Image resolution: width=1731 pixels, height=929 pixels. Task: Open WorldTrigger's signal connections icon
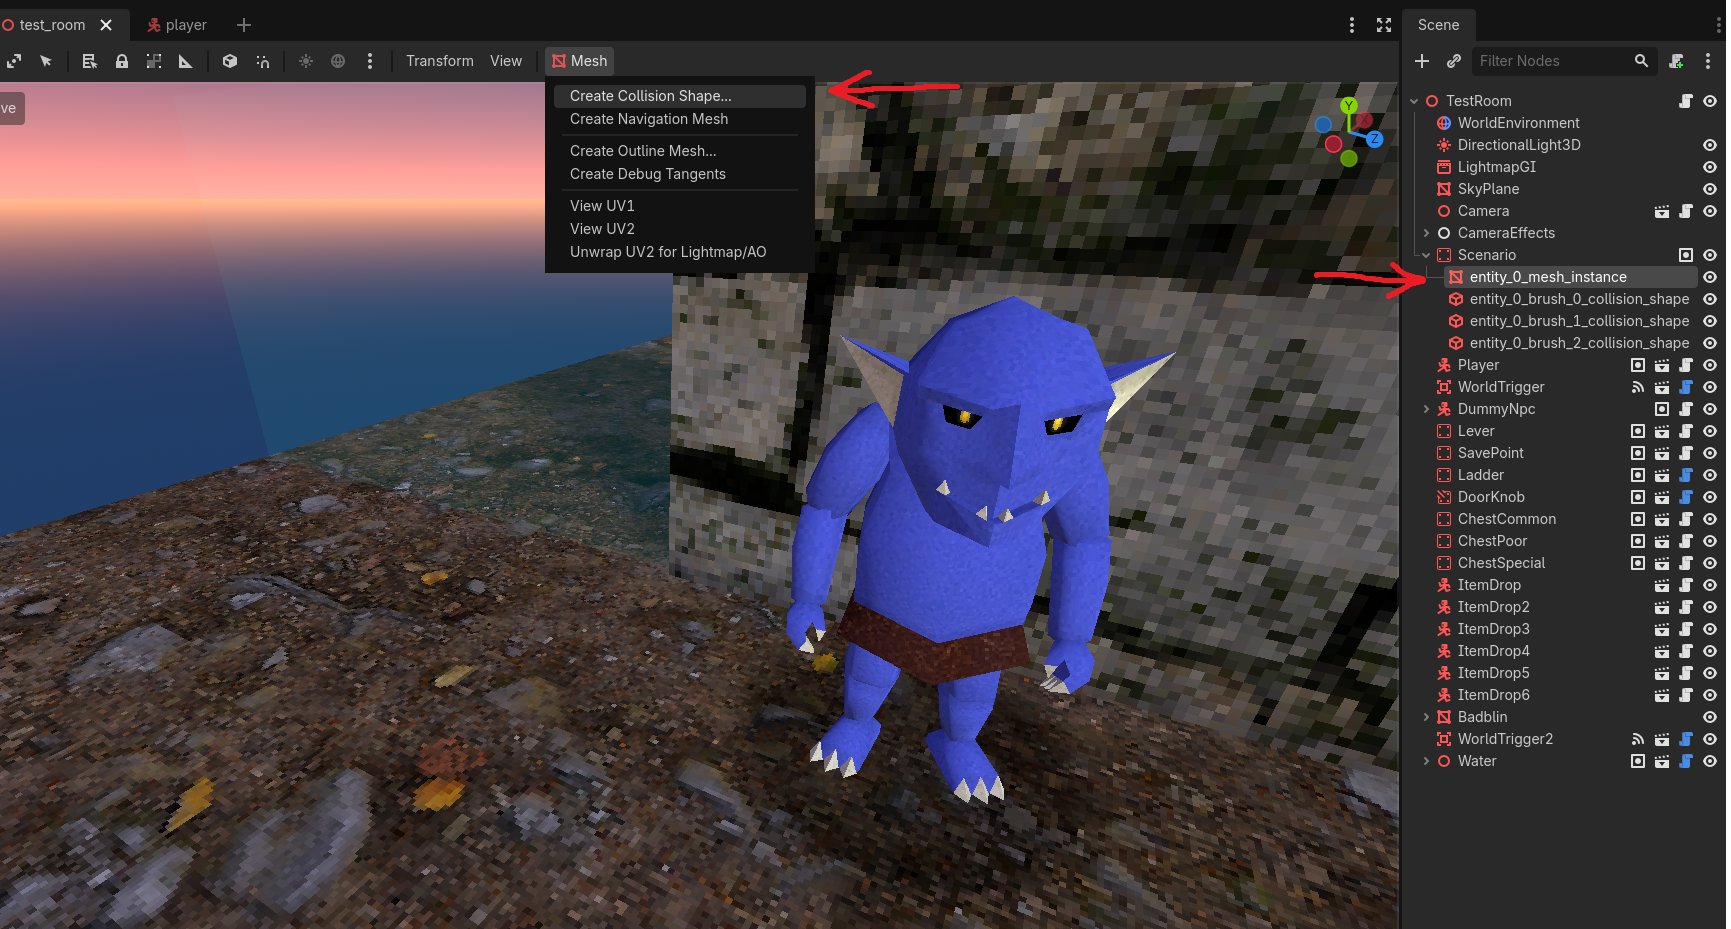pos(1638,387)
